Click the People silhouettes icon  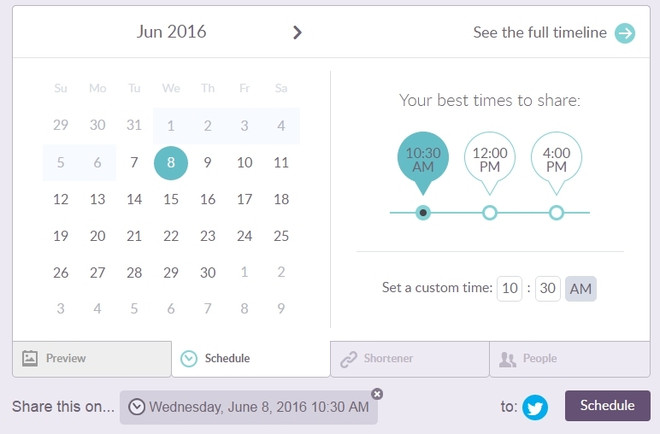tap(507, 359)
